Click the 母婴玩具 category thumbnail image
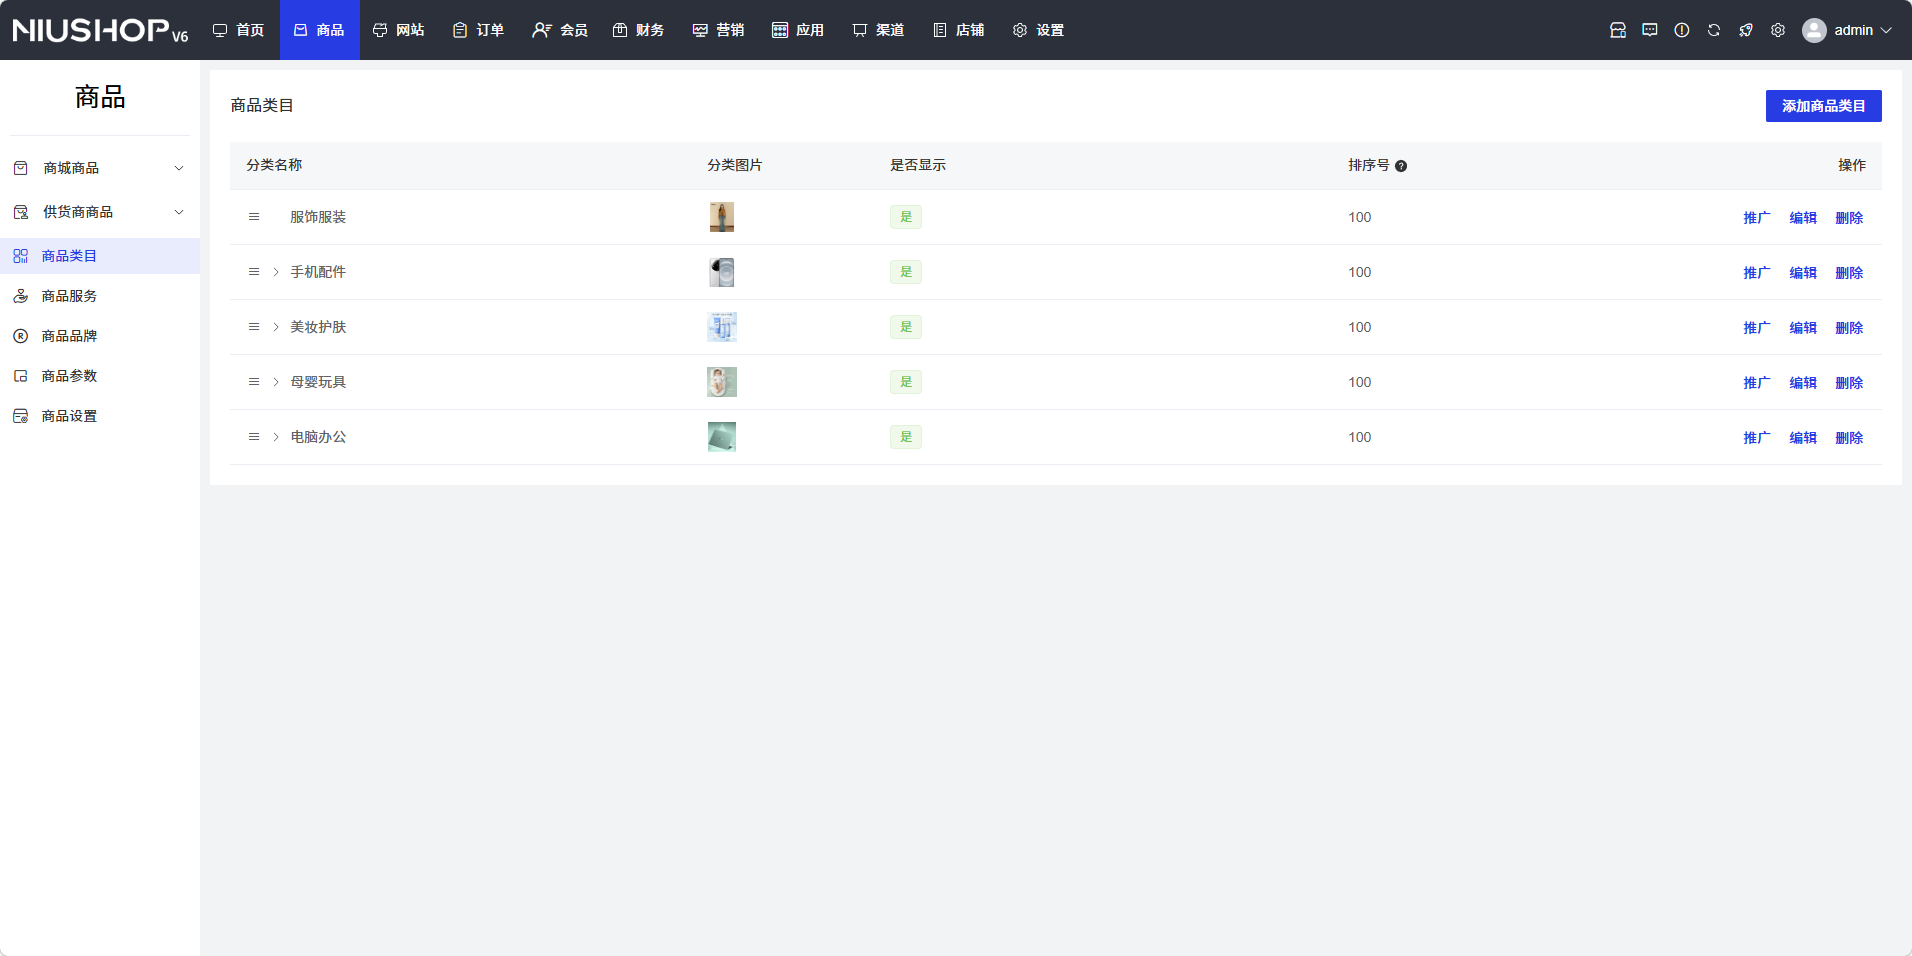The image size is (1912, 956). pyautogui.click(x=721, y=382)
